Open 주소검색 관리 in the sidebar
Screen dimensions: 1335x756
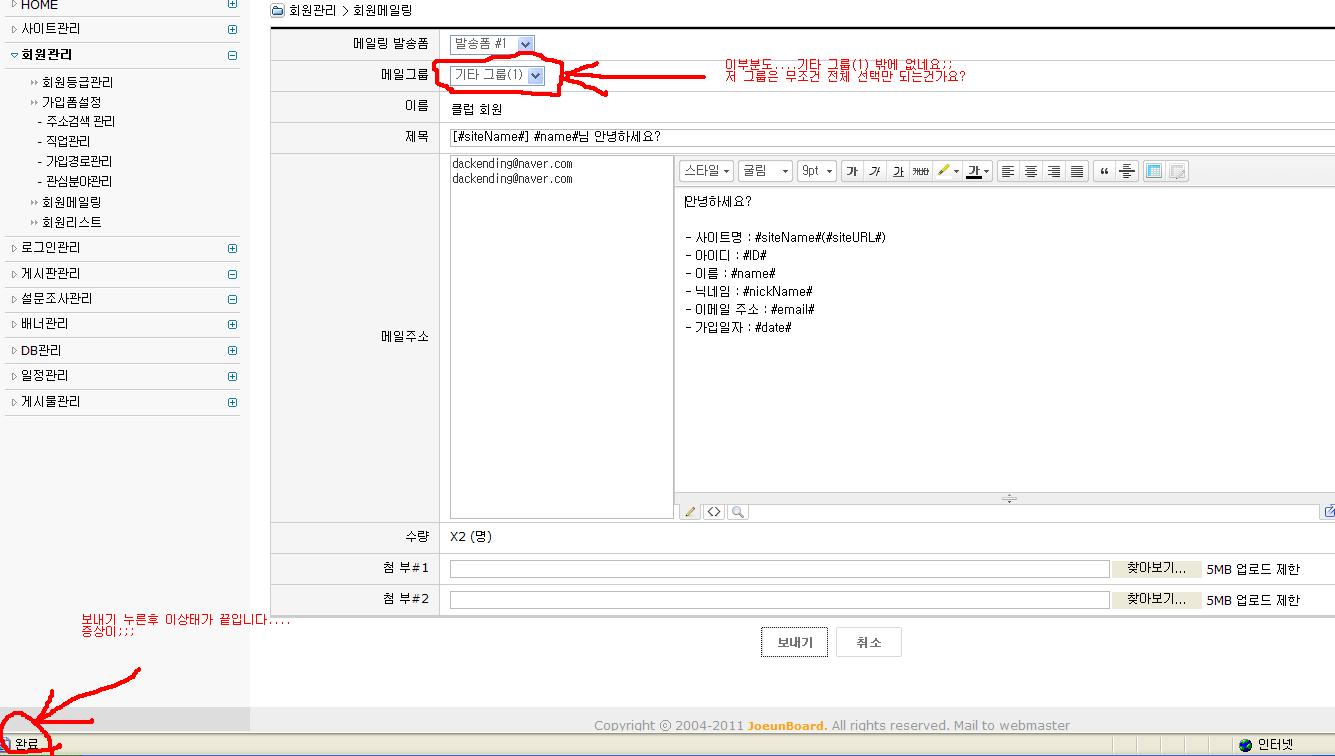click(80, 121)
